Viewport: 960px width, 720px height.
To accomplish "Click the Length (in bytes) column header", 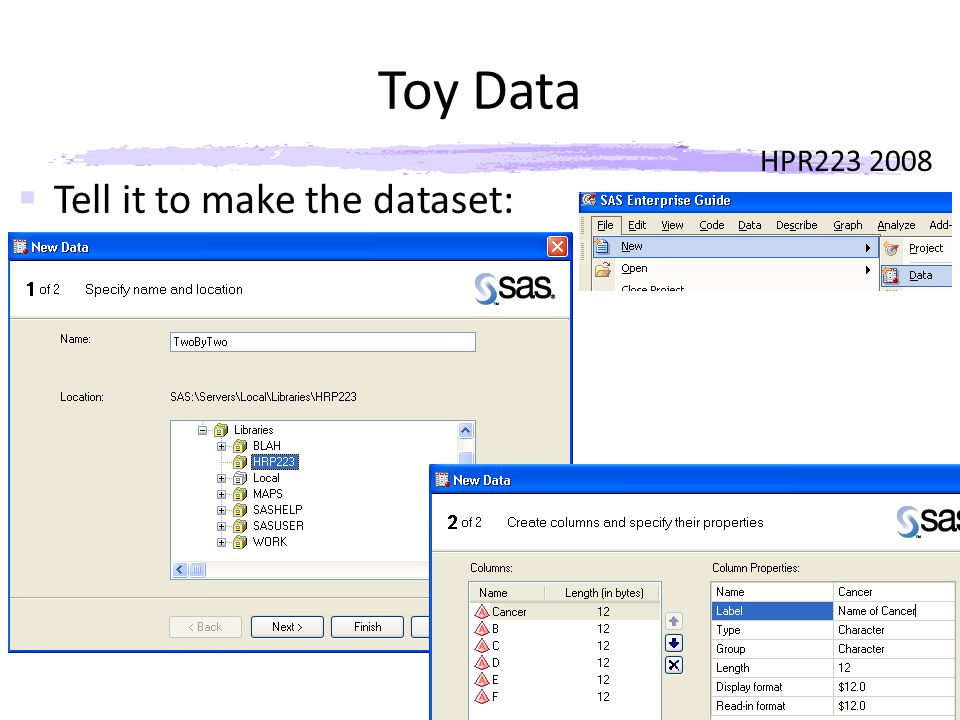I will (603, 593).
